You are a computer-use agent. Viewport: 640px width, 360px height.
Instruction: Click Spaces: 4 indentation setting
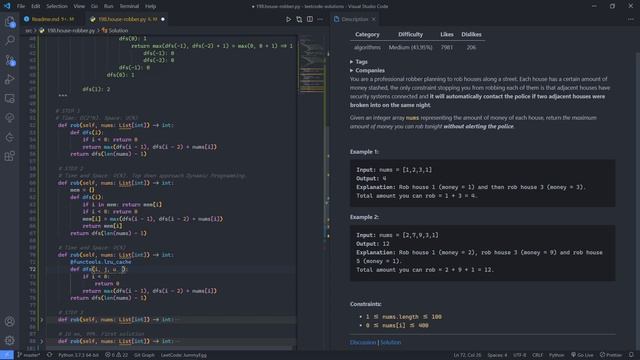(x=497, y=355)
